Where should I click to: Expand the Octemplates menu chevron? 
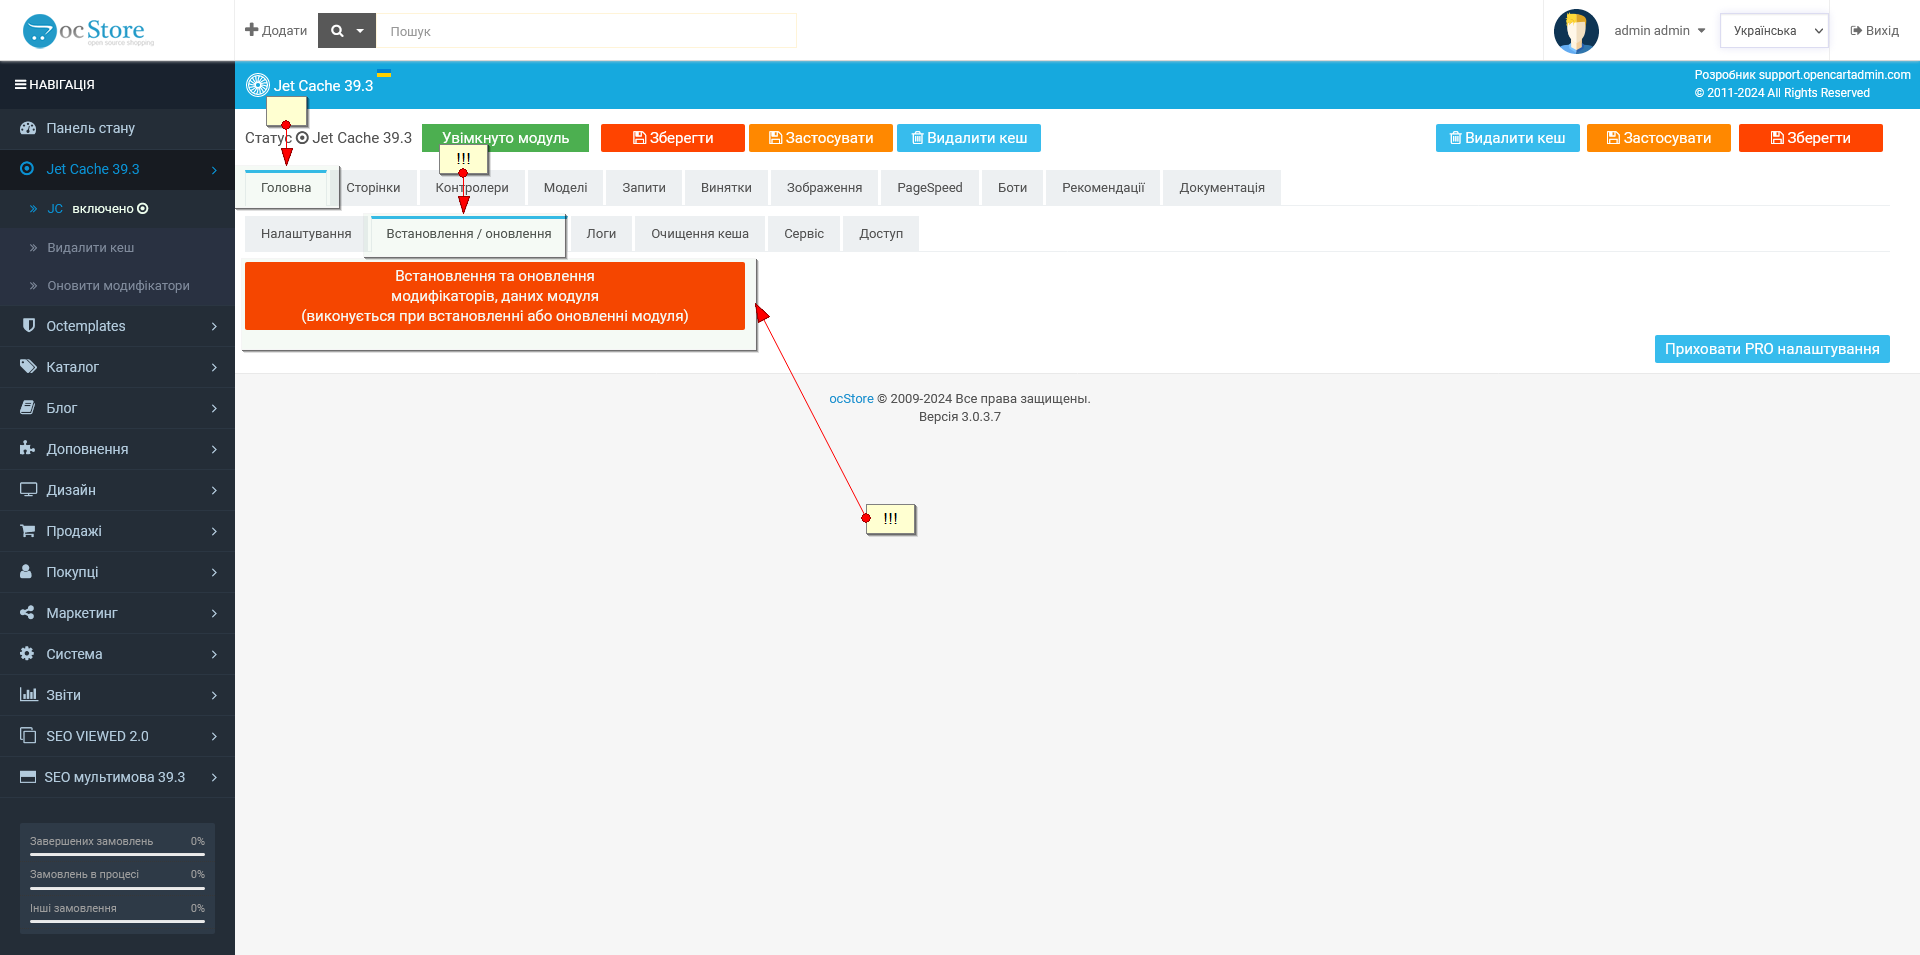click(x=214, y=326)
